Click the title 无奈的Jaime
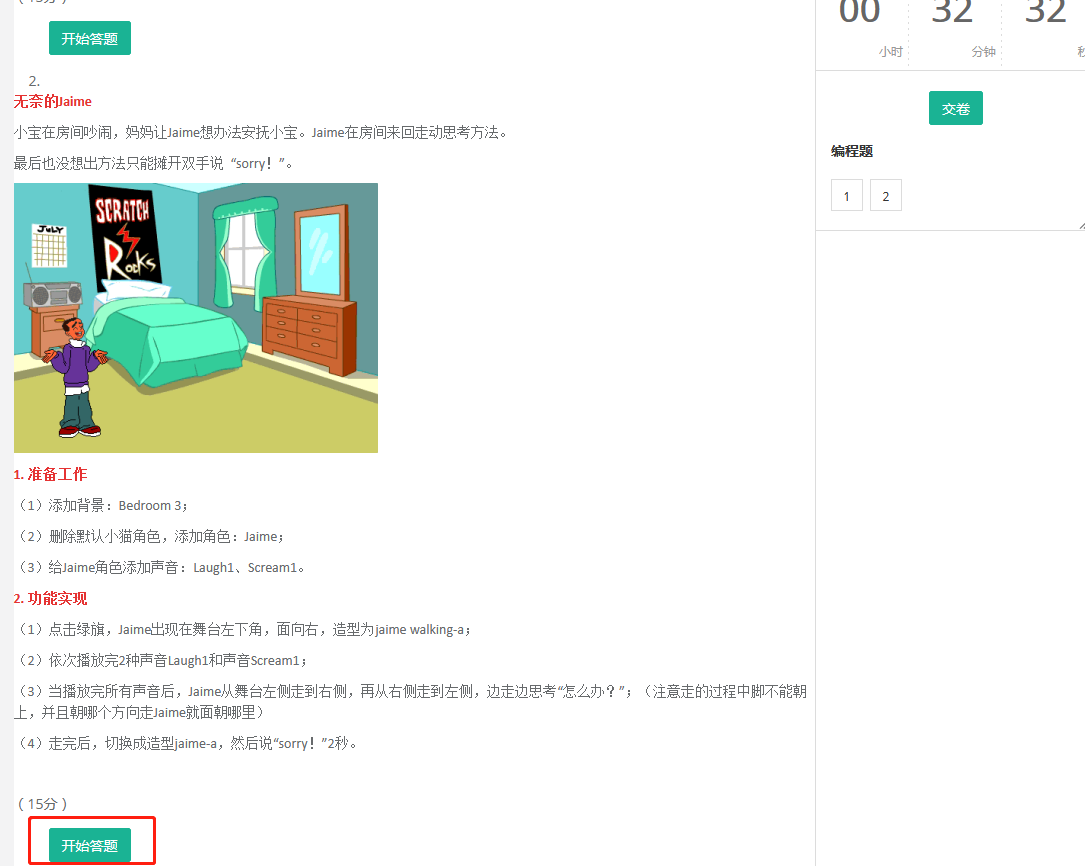Viewport: 1085px width, 866px height. pyautogui.click(x=53, y=102)
